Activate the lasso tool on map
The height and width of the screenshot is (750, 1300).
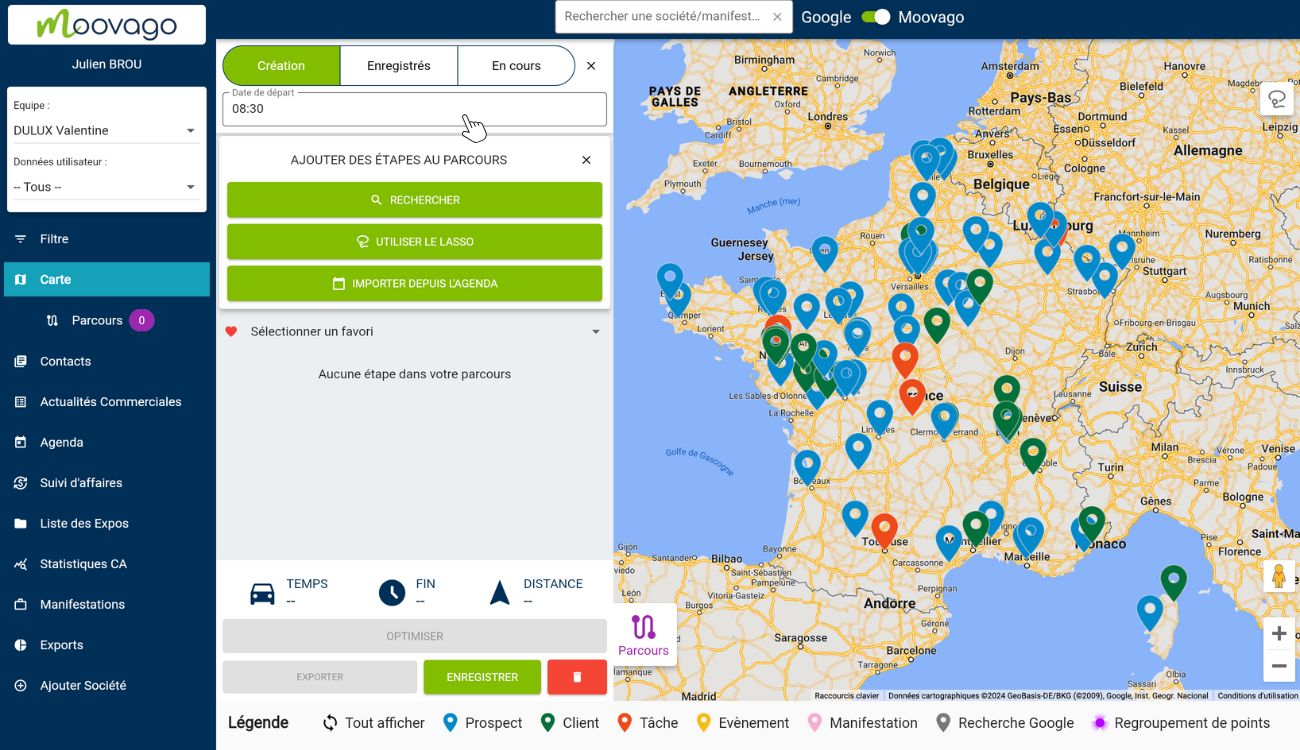point(1277,98)
